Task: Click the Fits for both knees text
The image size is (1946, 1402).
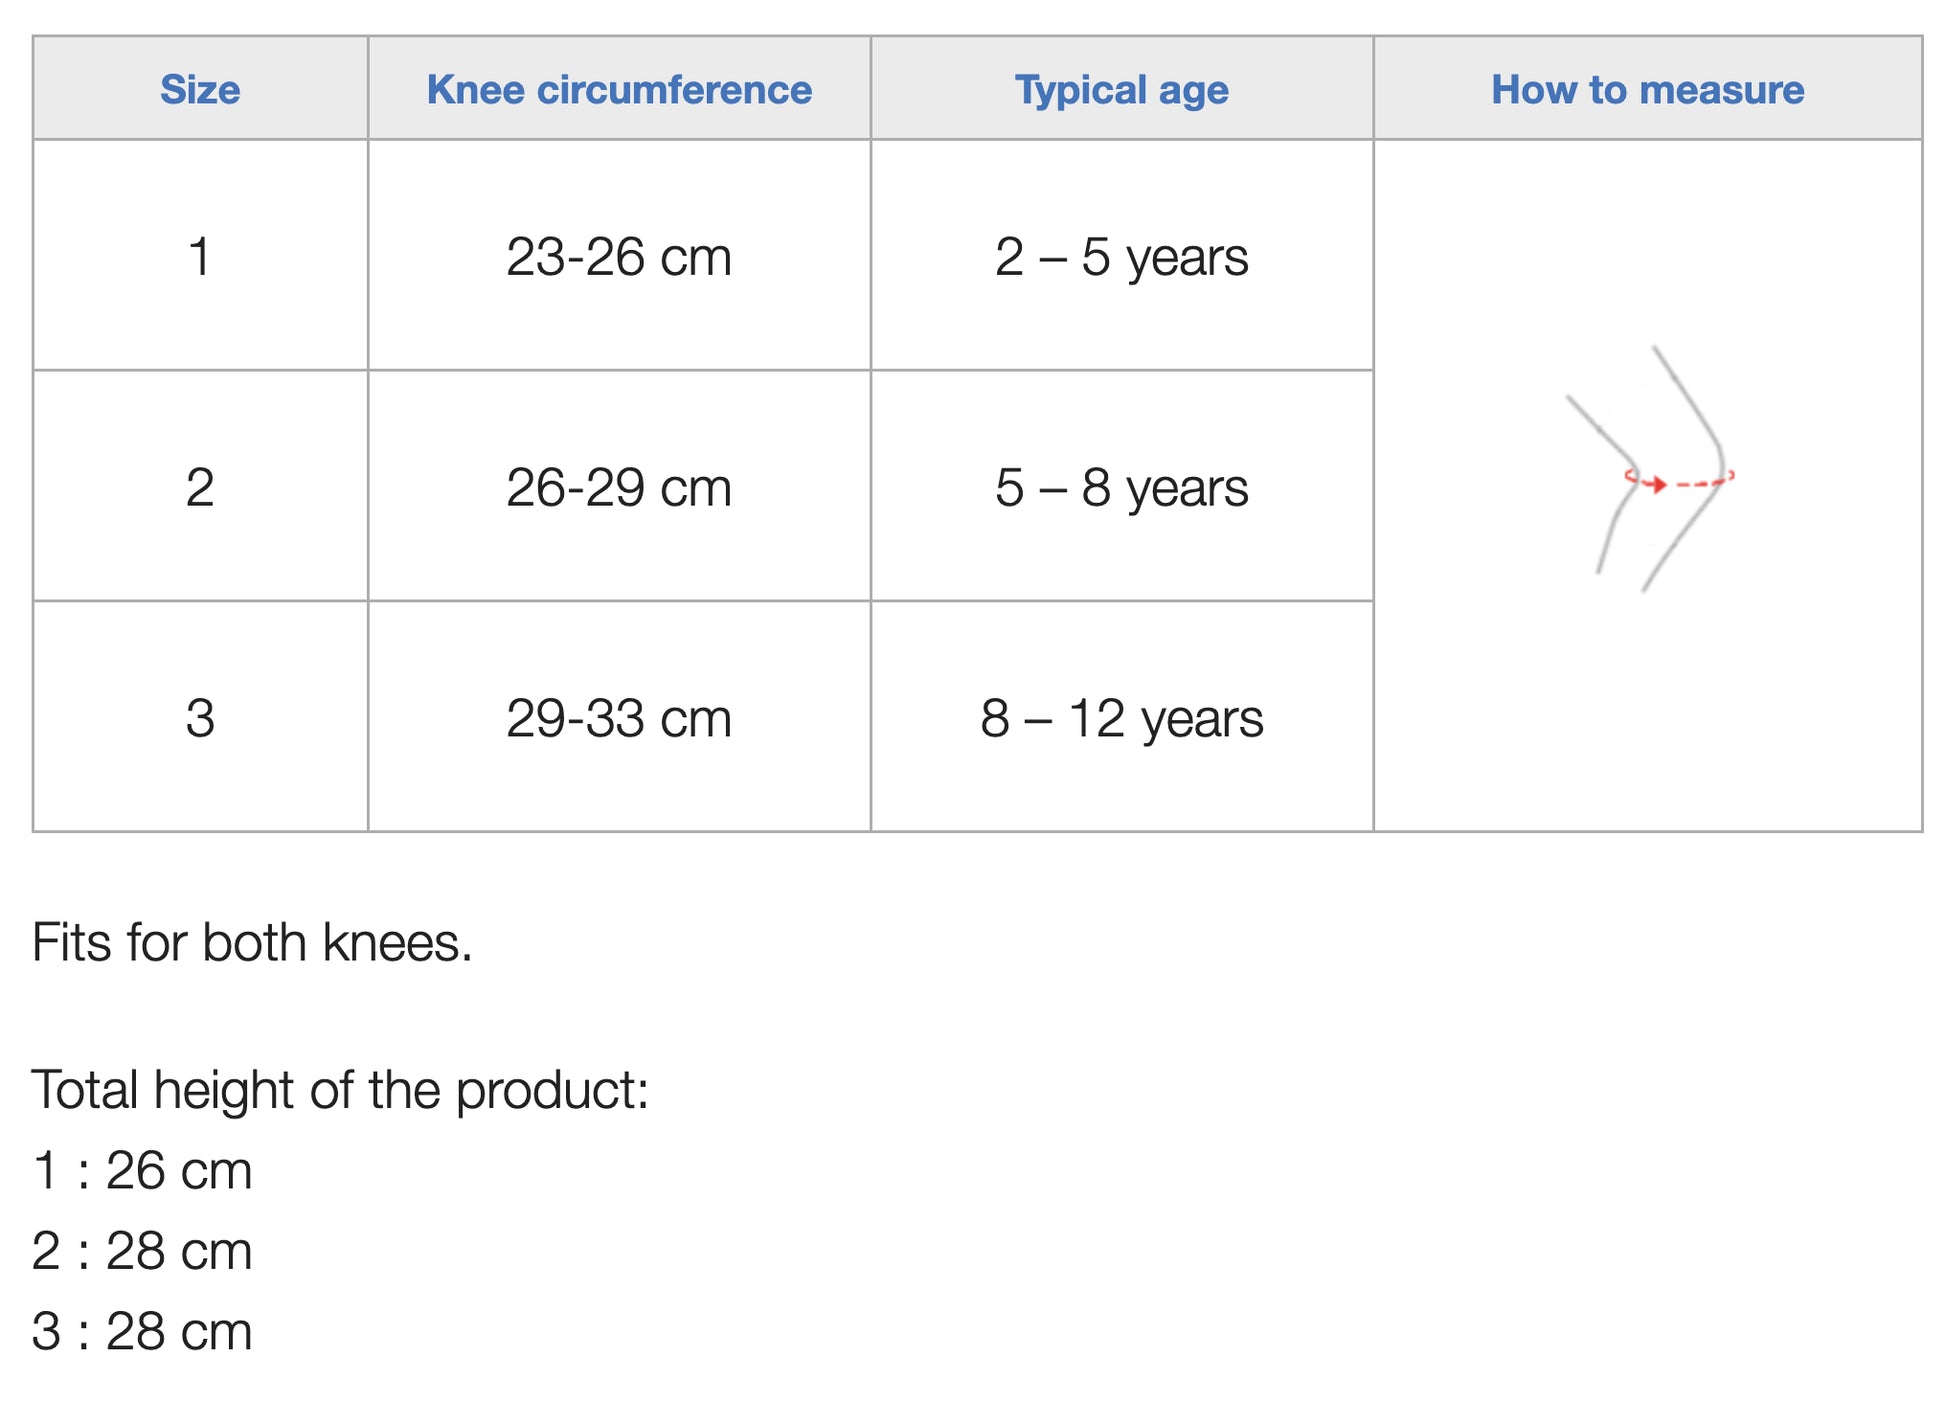Action: [252, 942]
